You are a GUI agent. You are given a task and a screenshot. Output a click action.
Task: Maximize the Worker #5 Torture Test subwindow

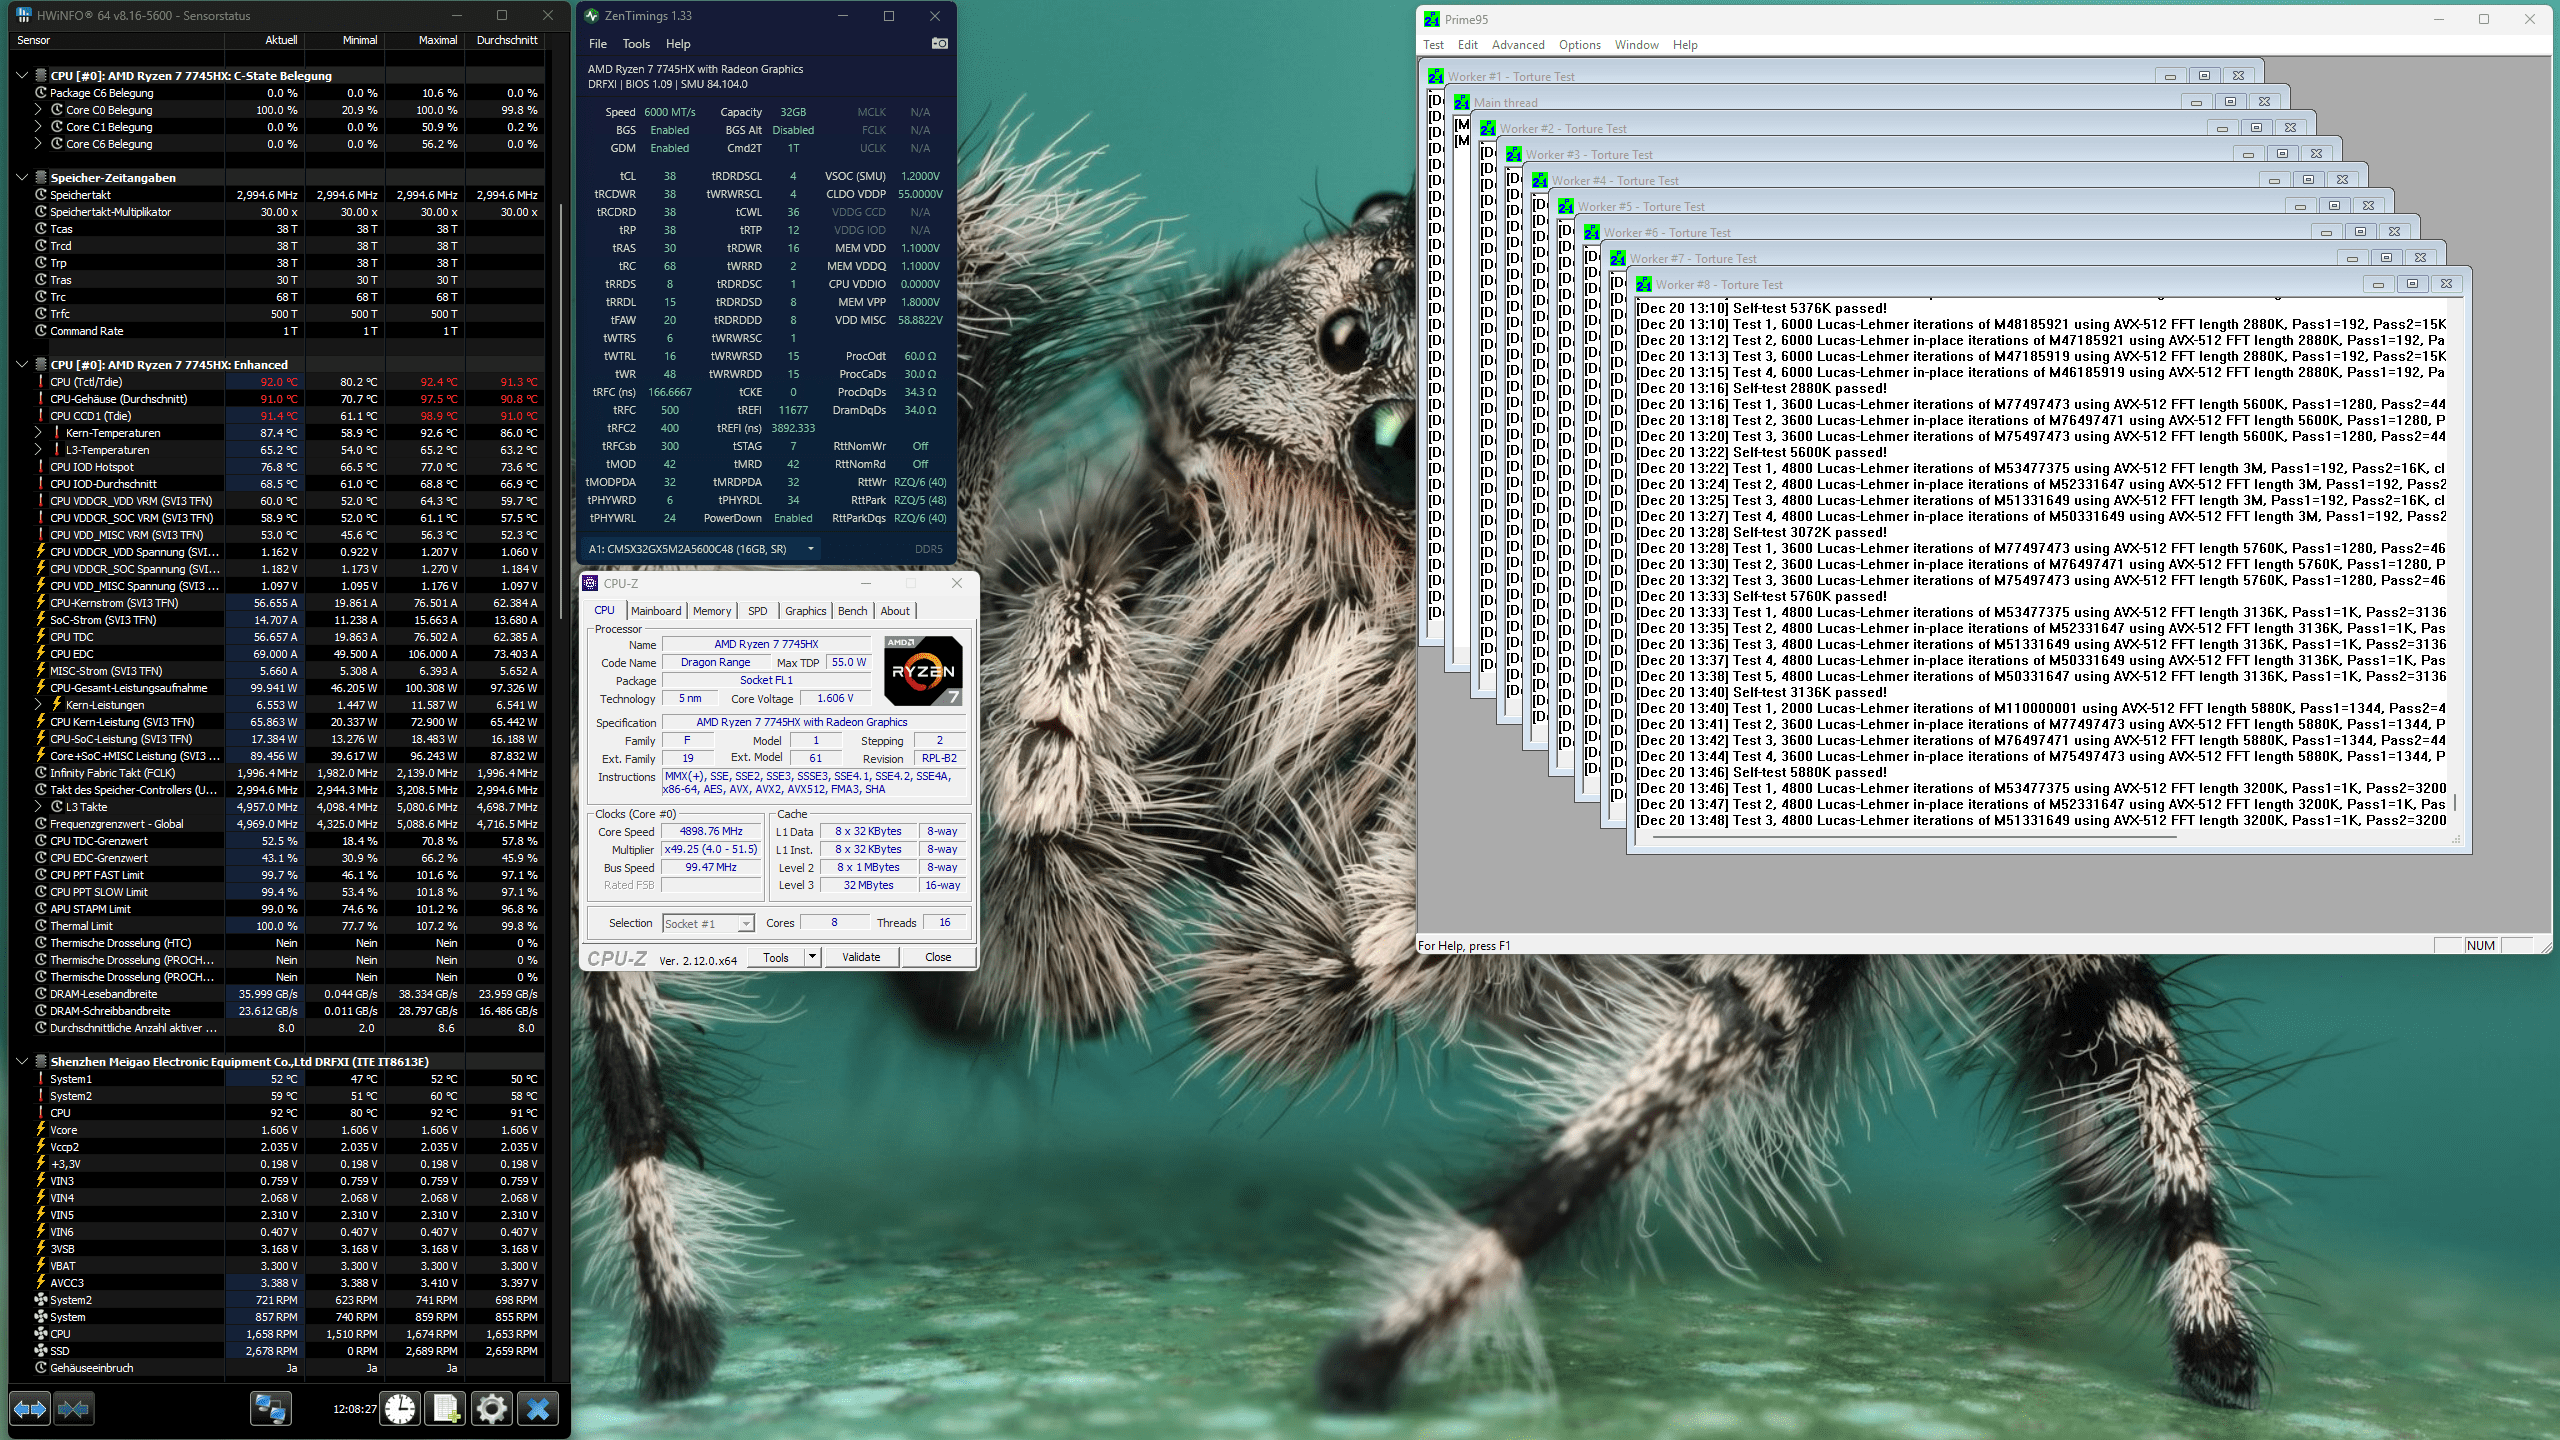point(2334,206)
